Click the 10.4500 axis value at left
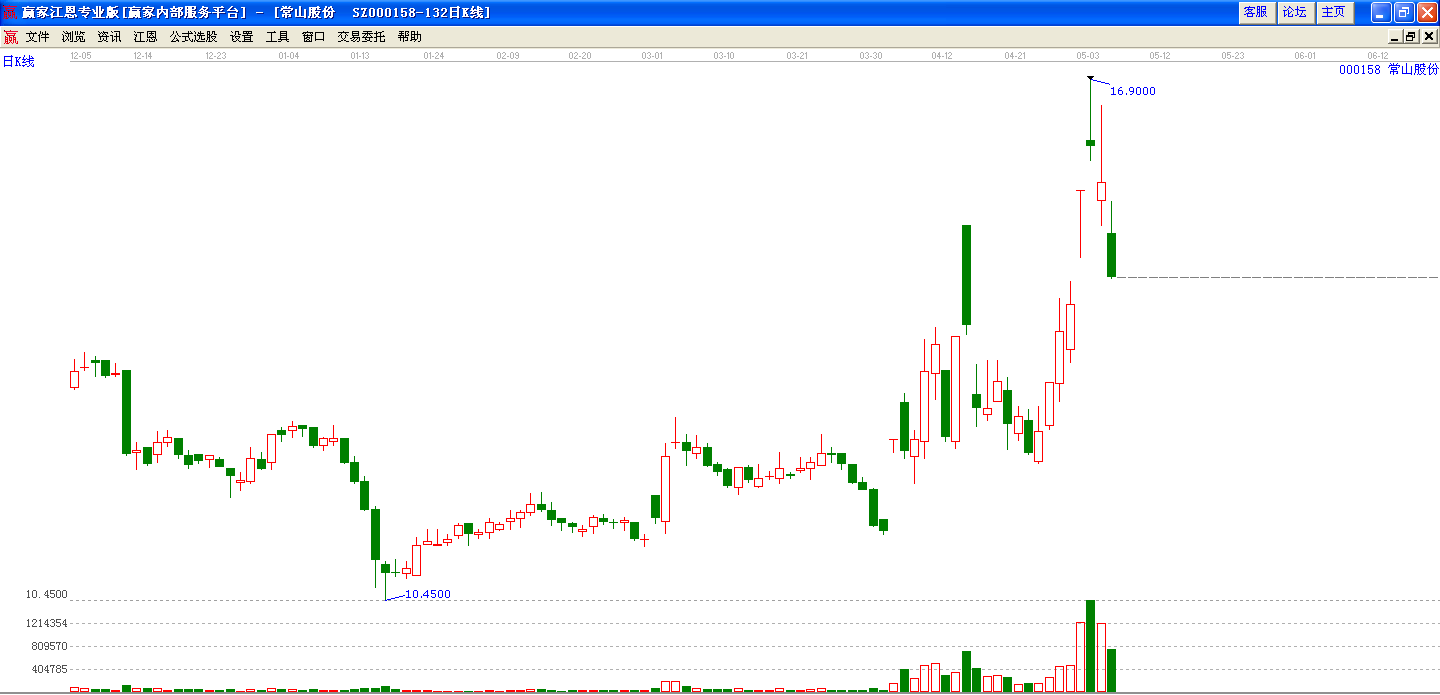Image resolution: width=1440 pixels, height=695 pixels. [x=47, y=594]
